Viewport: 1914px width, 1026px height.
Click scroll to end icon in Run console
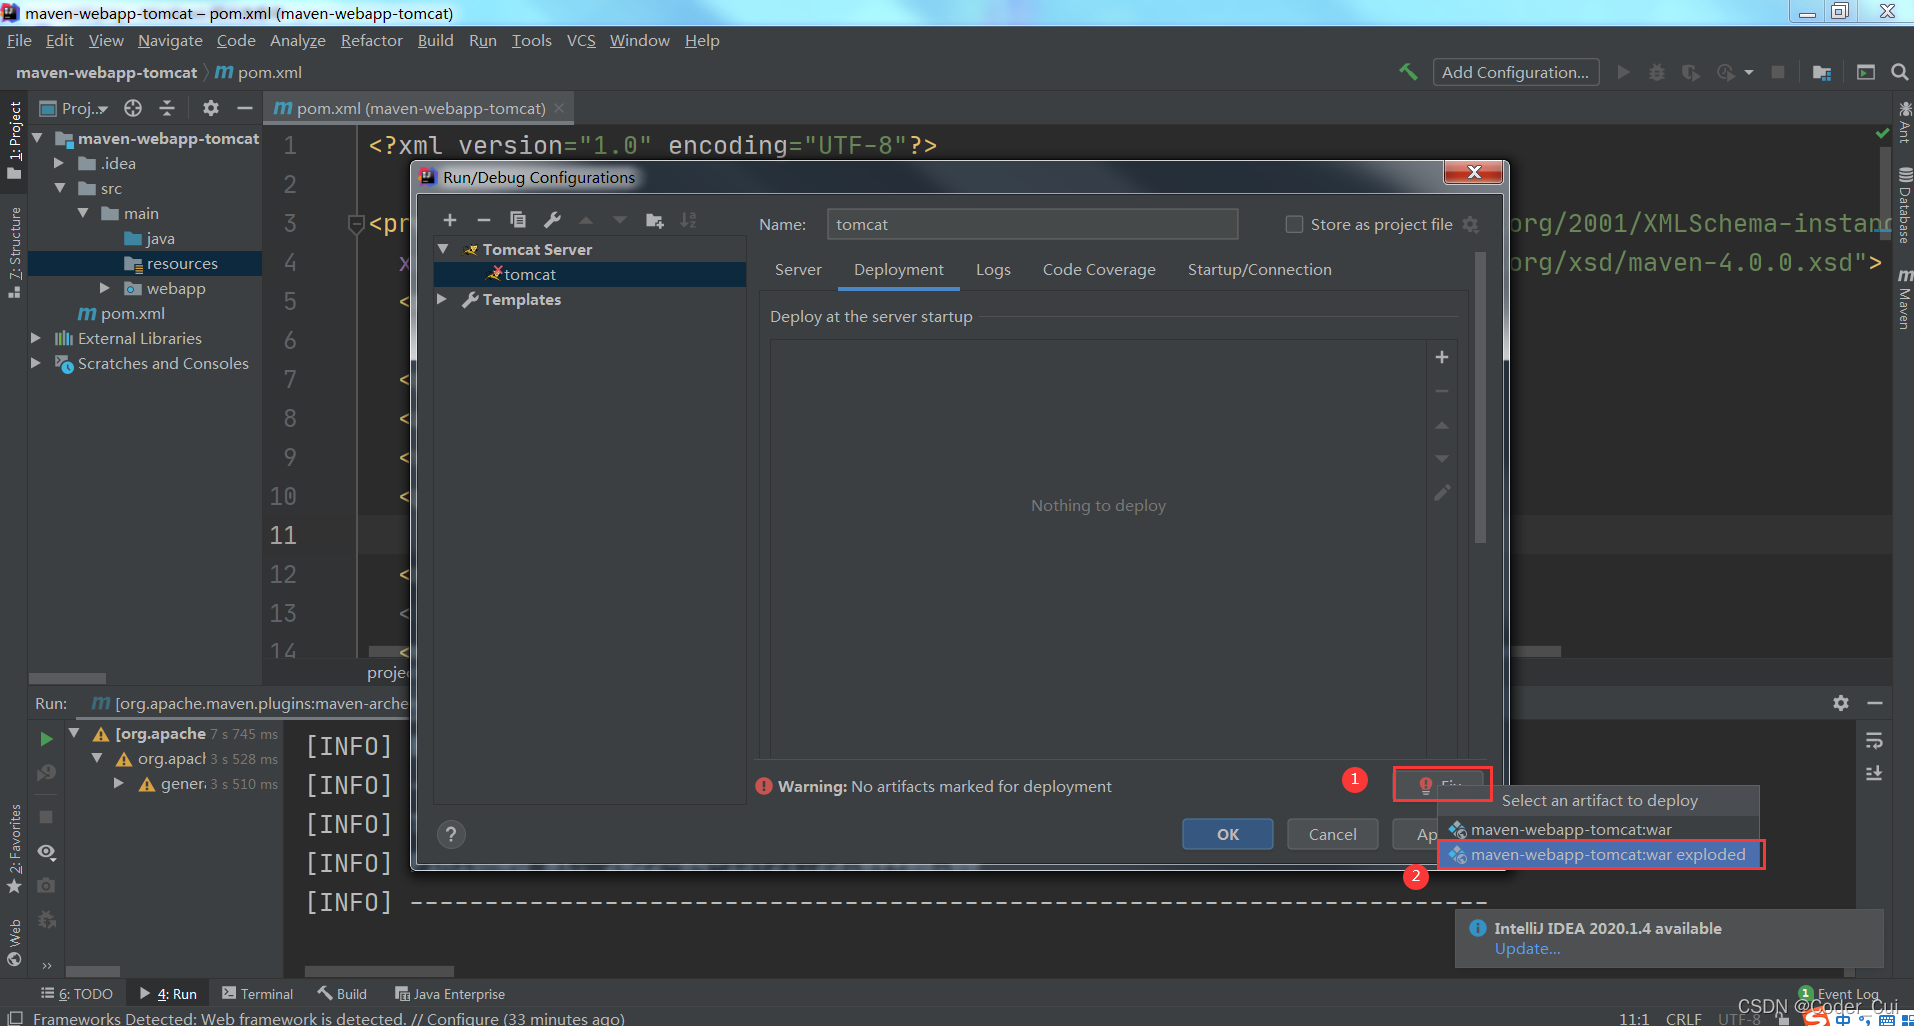[x=1874, y=774]
